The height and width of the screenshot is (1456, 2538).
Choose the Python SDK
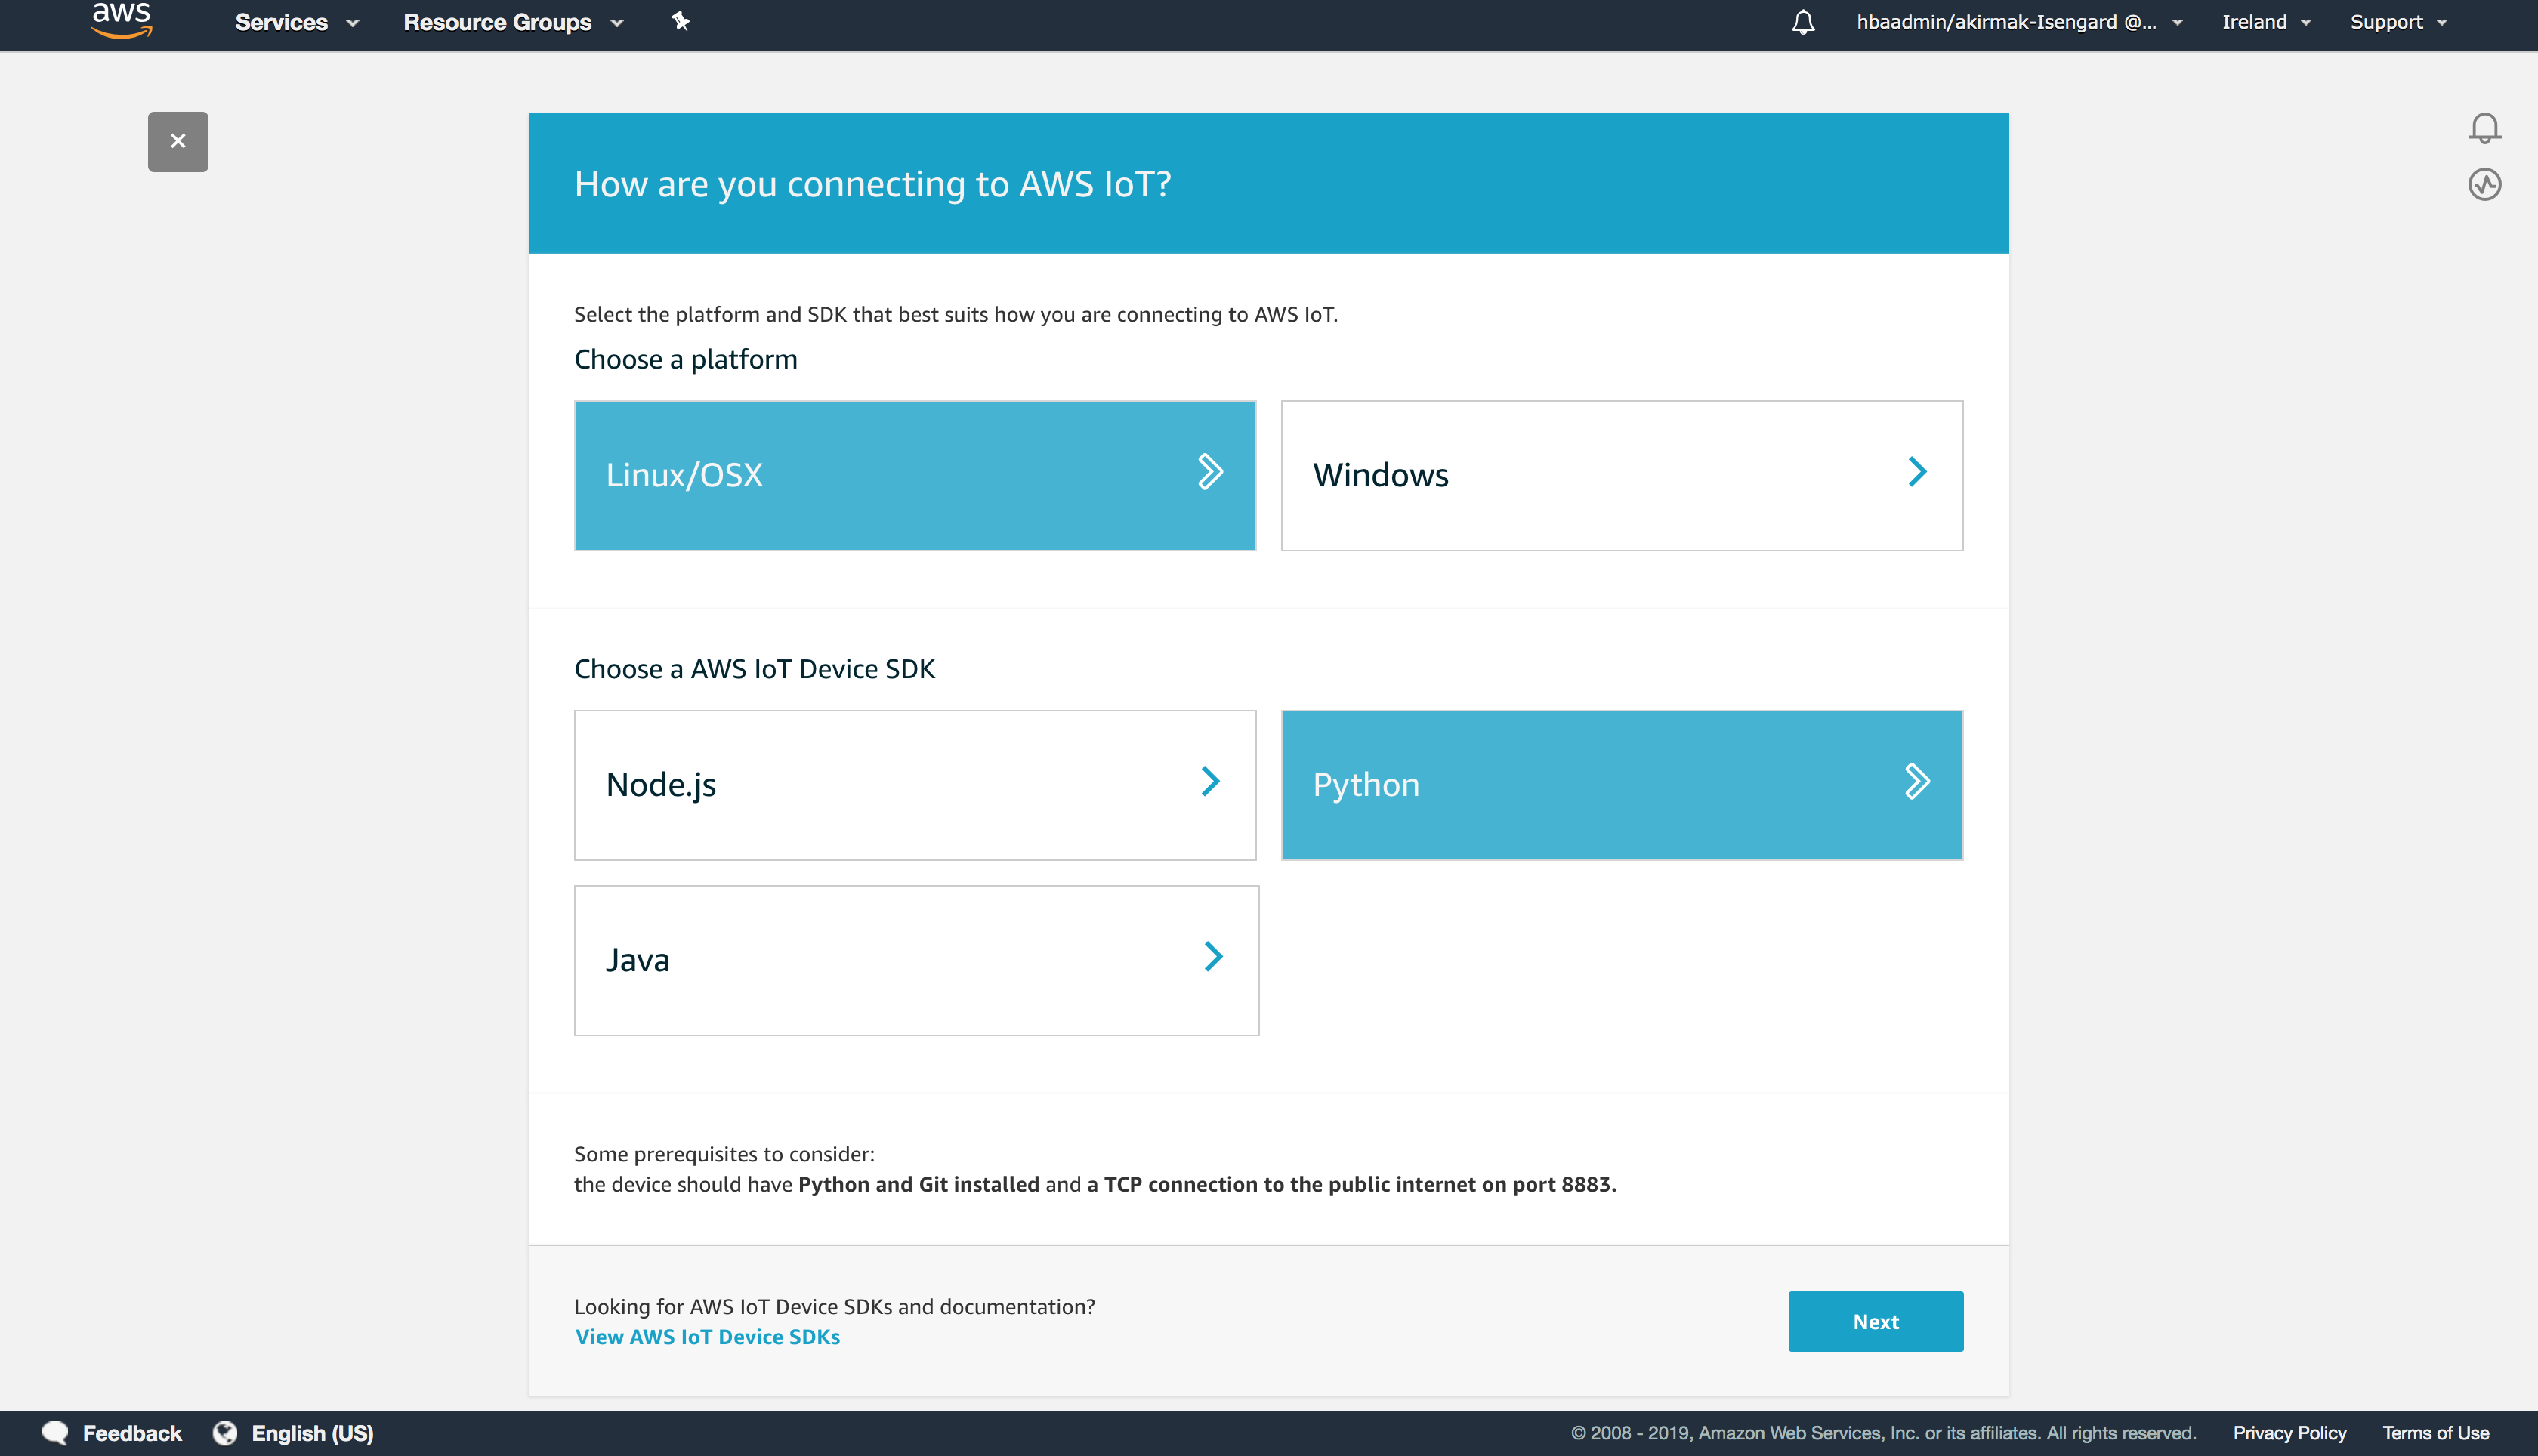(1622, 785)
